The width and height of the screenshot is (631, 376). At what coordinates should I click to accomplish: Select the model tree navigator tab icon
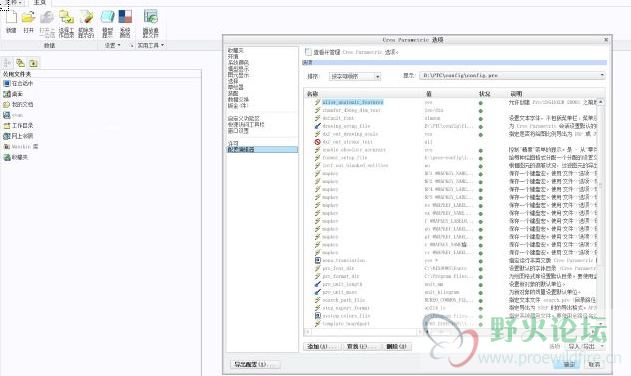pyautogui.click(x=8, y=63)
